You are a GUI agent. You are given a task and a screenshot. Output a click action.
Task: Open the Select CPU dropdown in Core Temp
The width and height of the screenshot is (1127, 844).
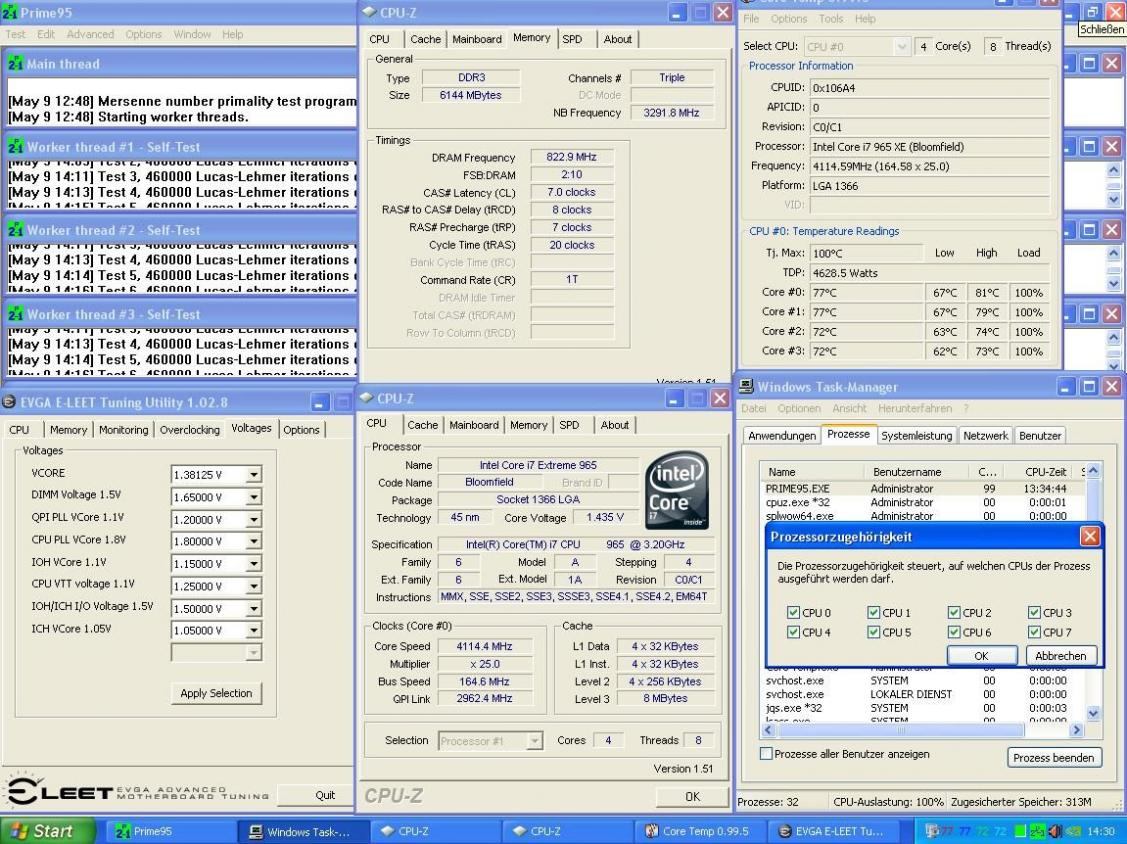(901, 46)
